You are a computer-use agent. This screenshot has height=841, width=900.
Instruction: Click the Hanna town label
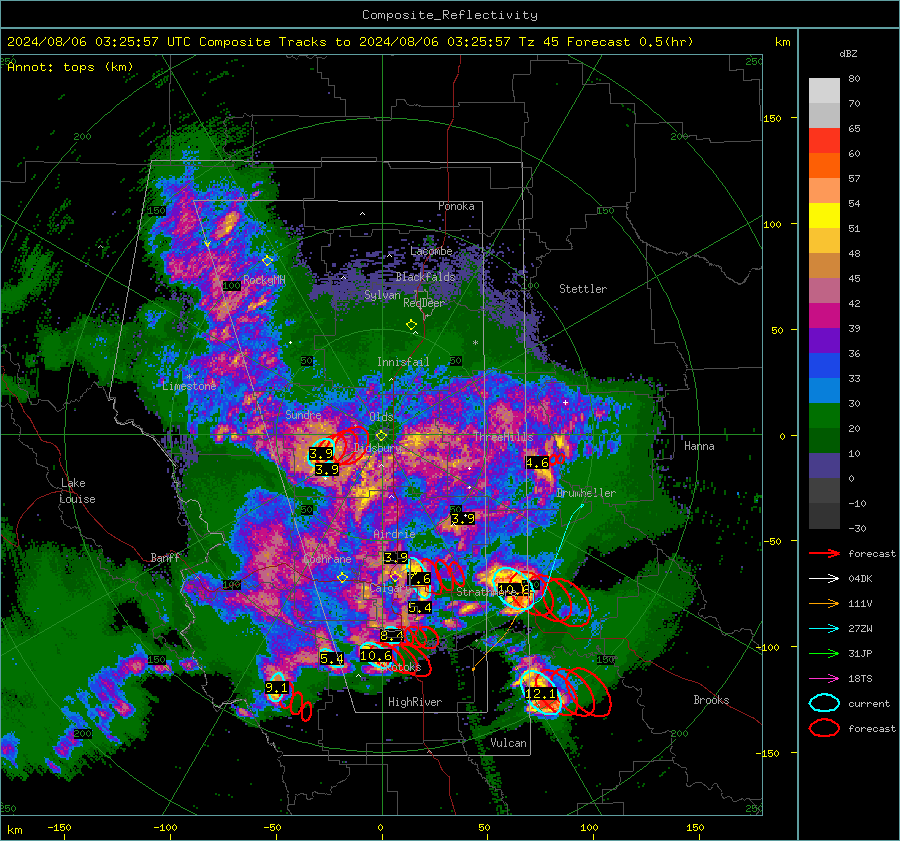[699, 446]
